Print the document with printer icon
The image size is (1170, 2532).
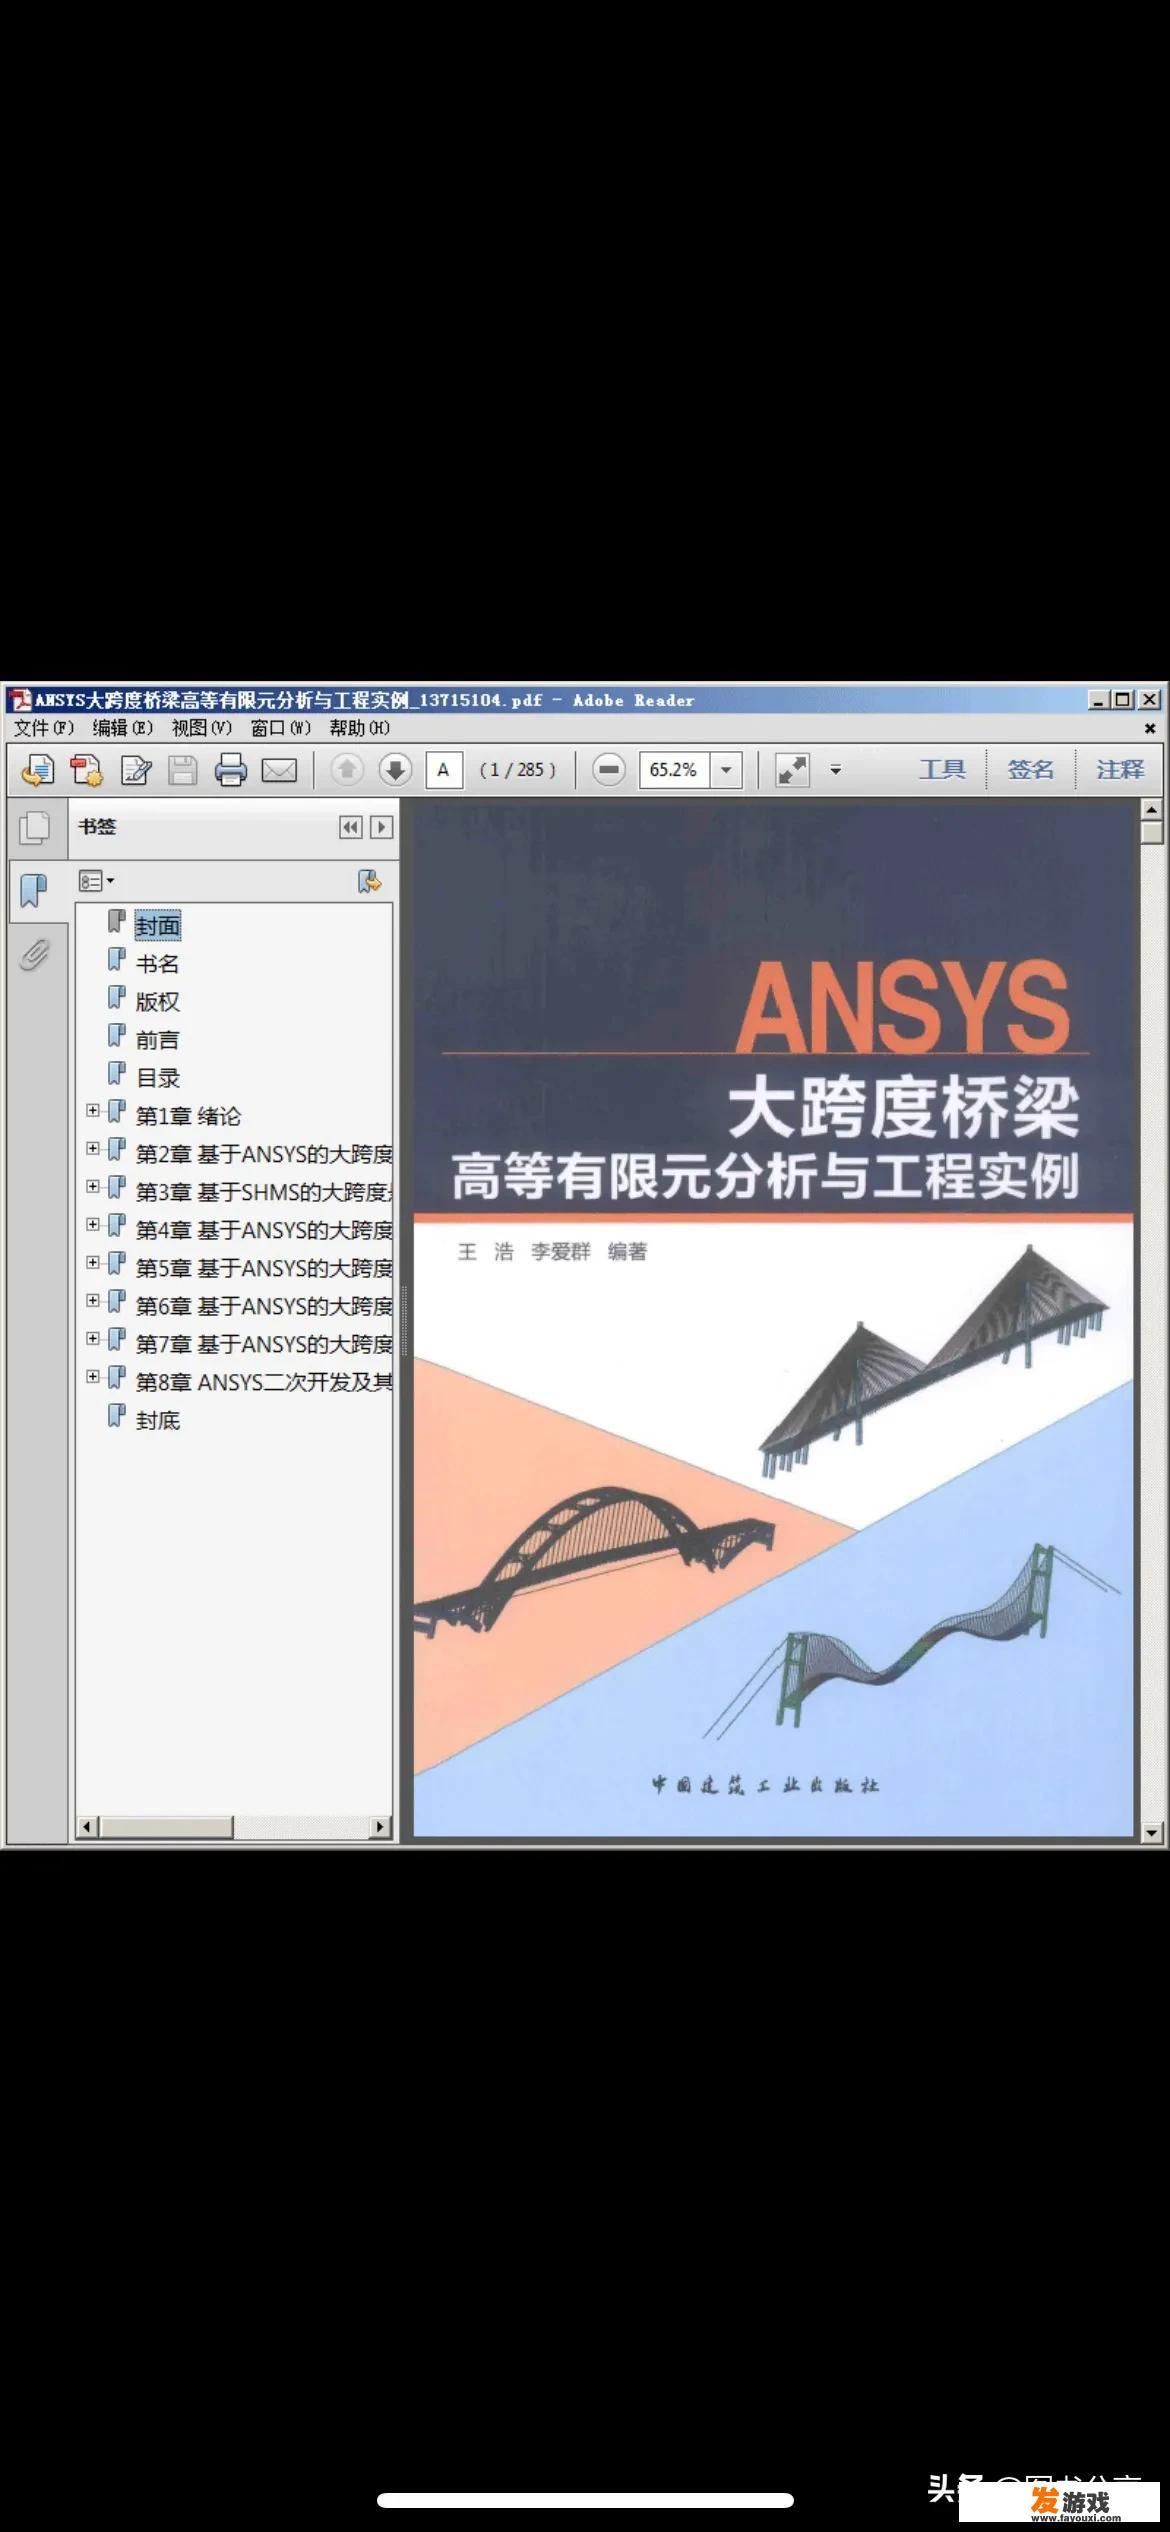tap(231, 769)
